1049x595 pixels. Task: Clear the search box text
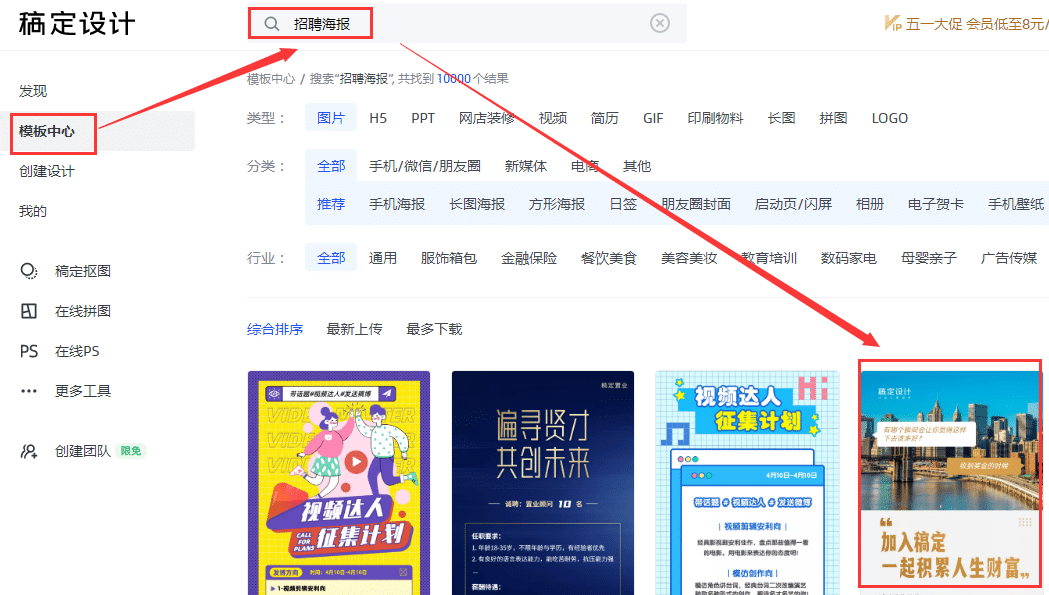pos(660,23)
